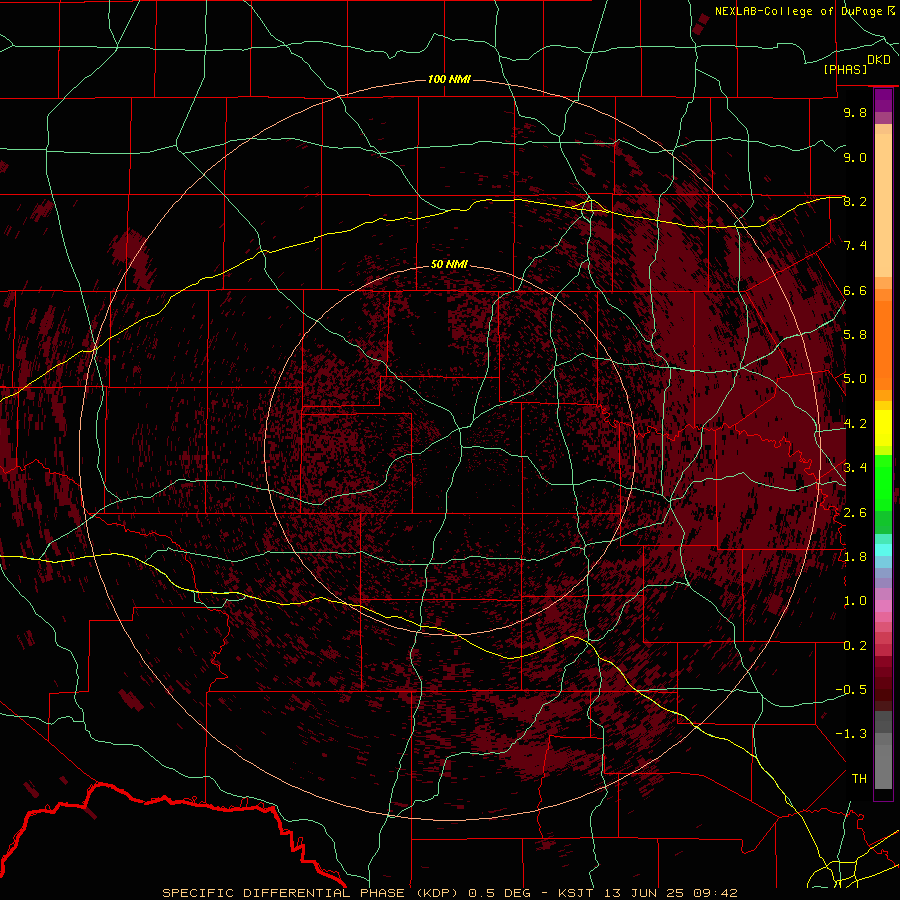
Task: Click the 1.8 scale value
Action: [855, 557]
